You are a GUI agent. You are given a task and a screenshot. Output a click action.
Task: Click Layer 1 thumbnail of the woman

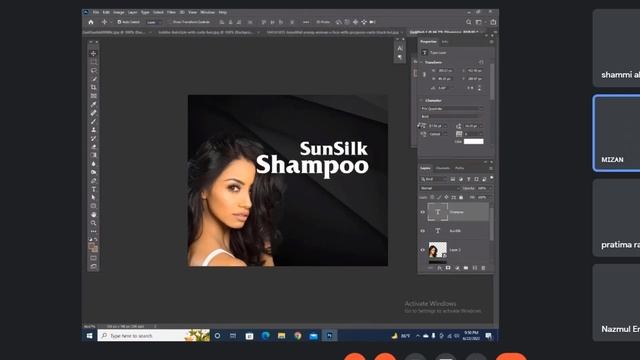[438, 250]
